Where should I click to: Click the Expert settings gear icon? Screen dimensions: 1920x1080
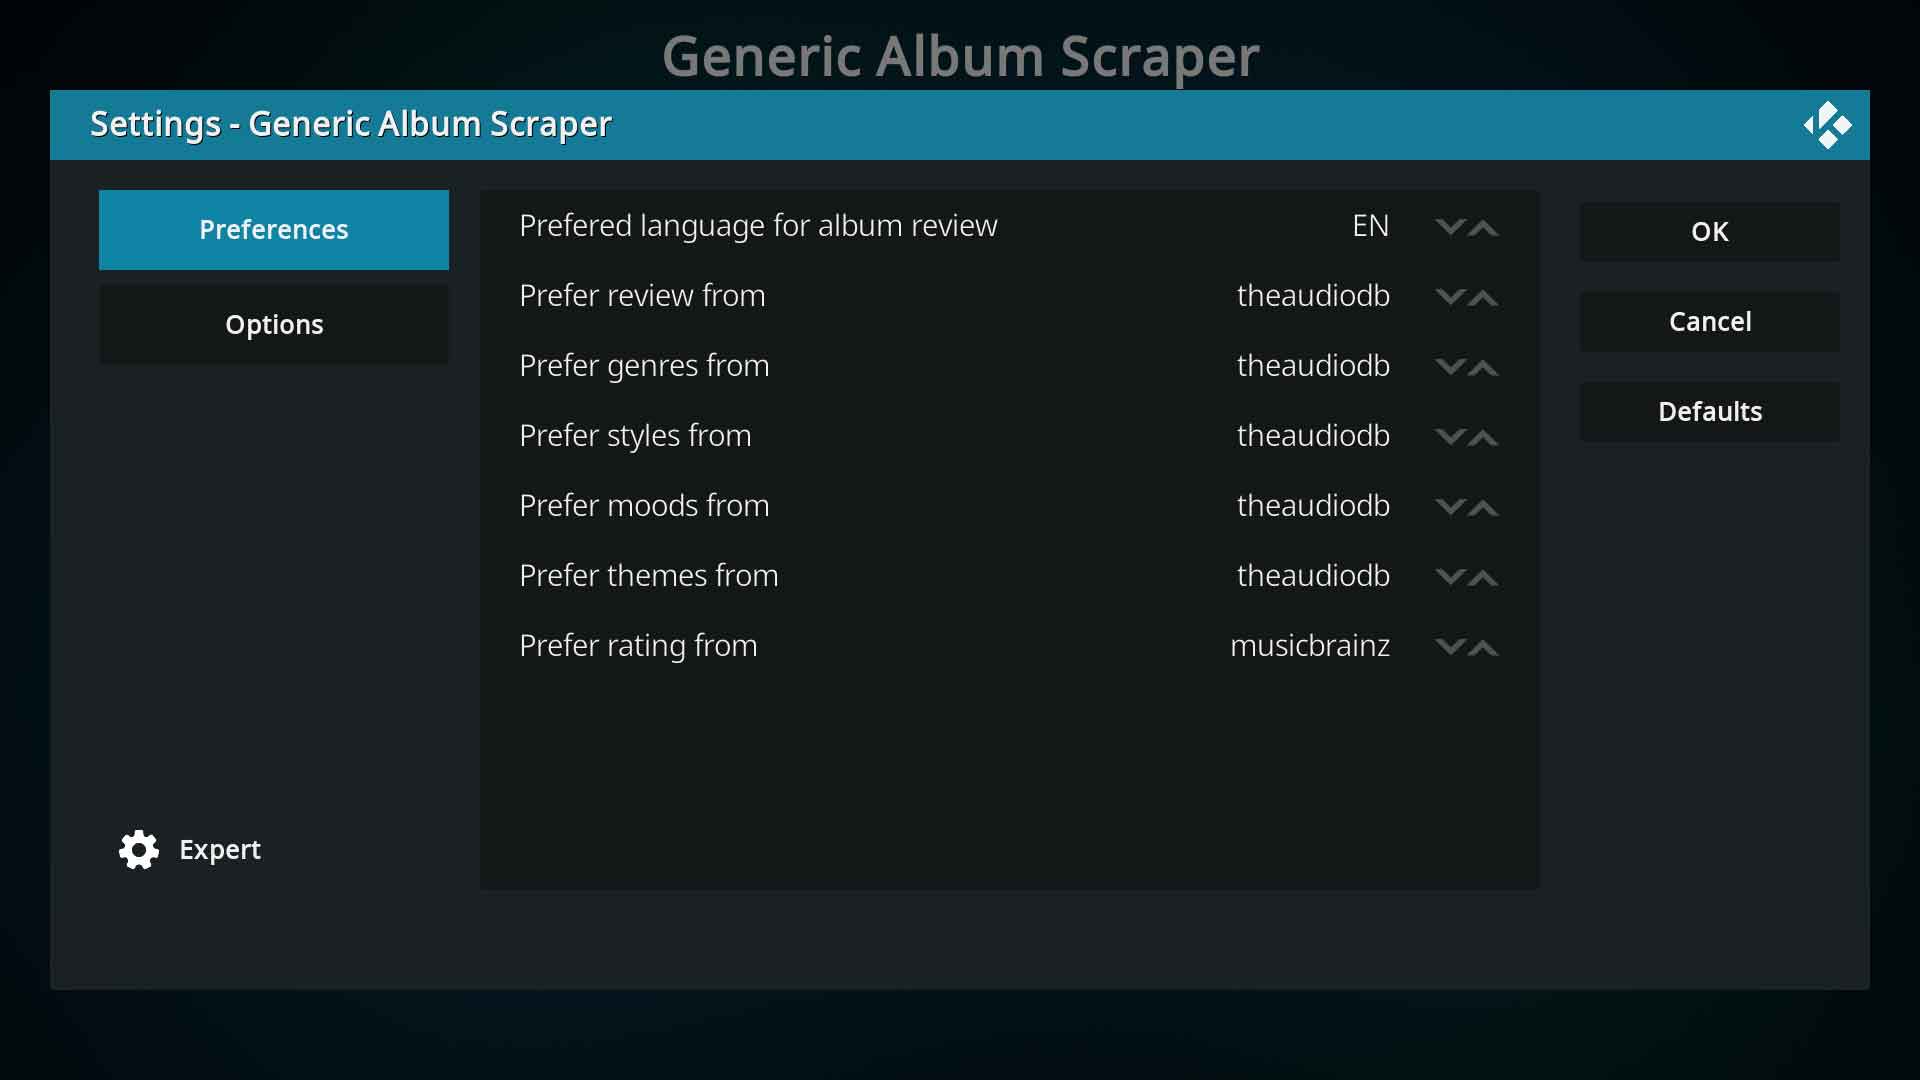[137, 849]
